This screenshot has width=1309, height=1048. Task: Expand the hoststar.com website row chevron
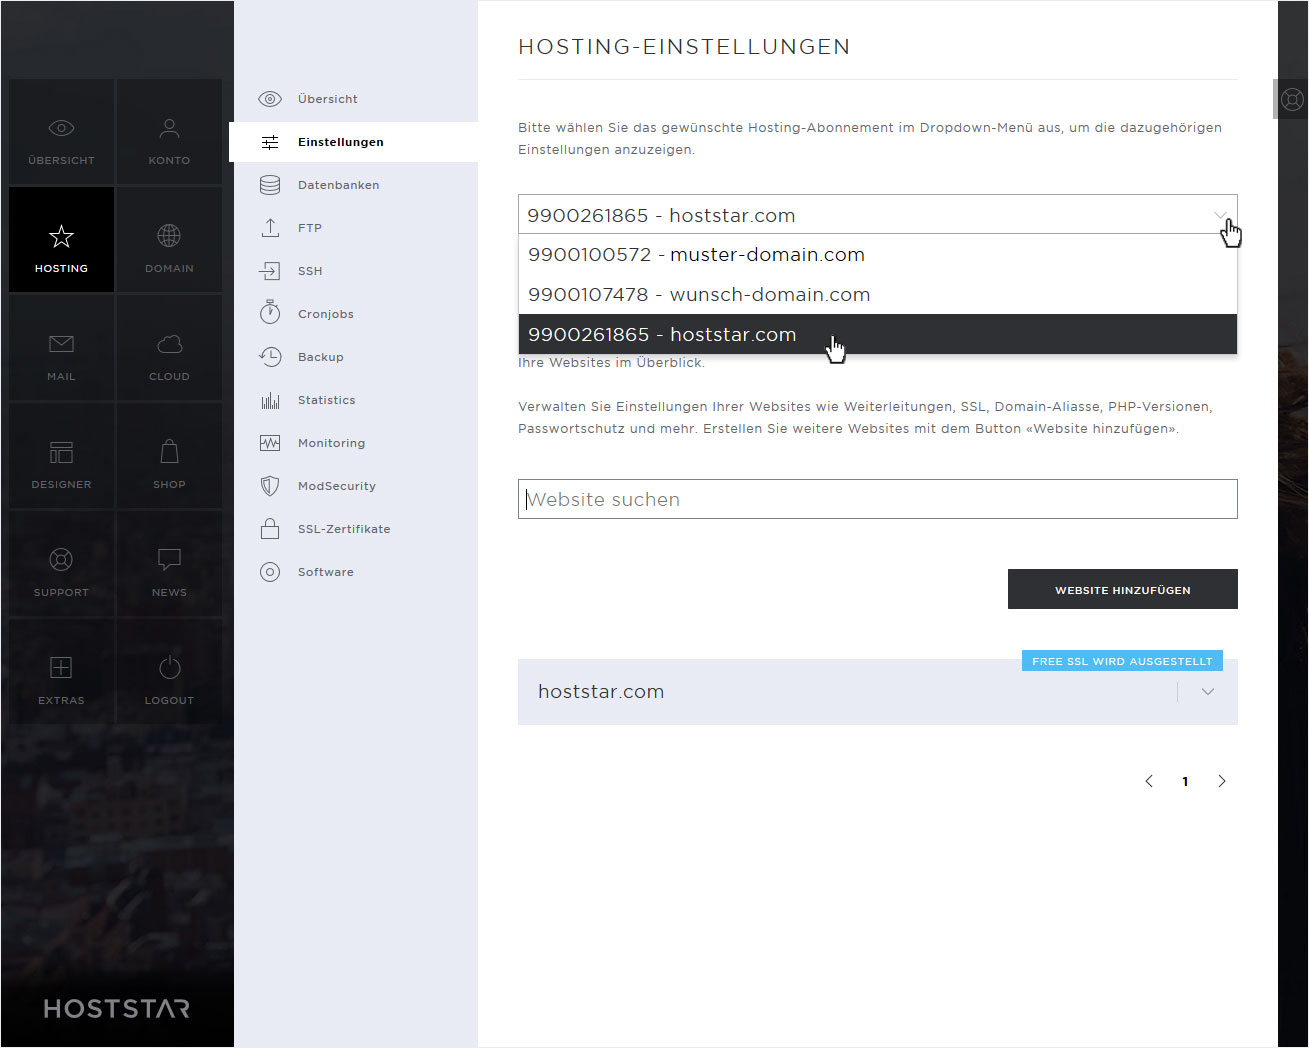[1208, 691]
